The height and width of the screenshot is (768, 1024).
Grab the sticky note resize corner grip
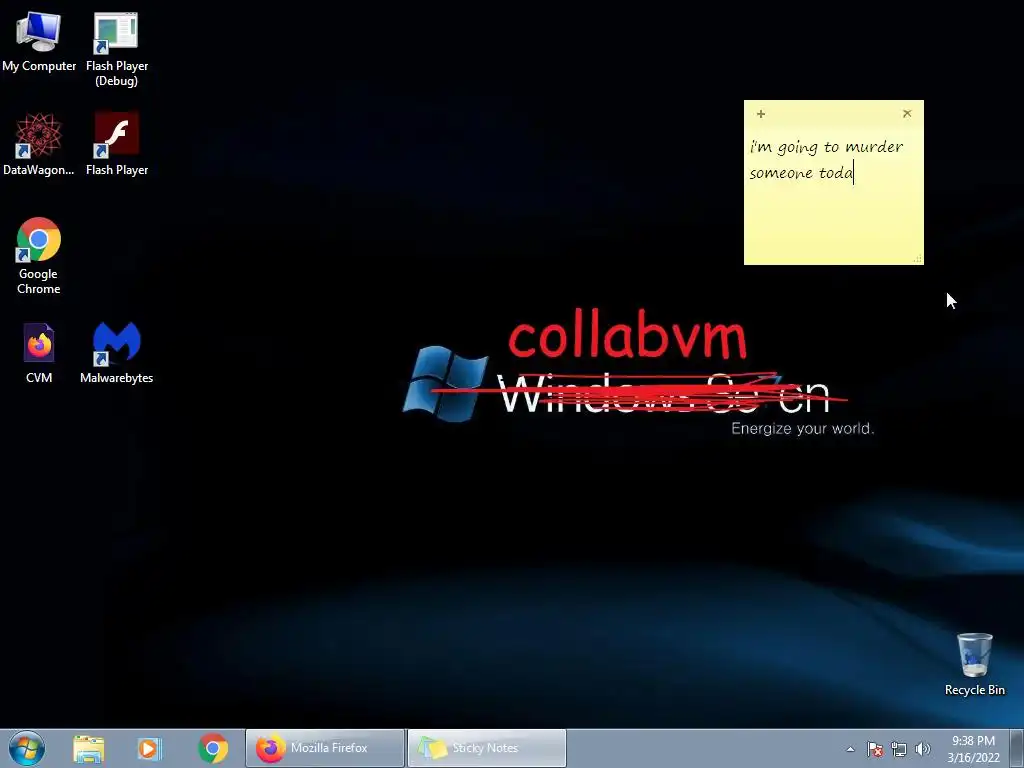tap(918, 259)
